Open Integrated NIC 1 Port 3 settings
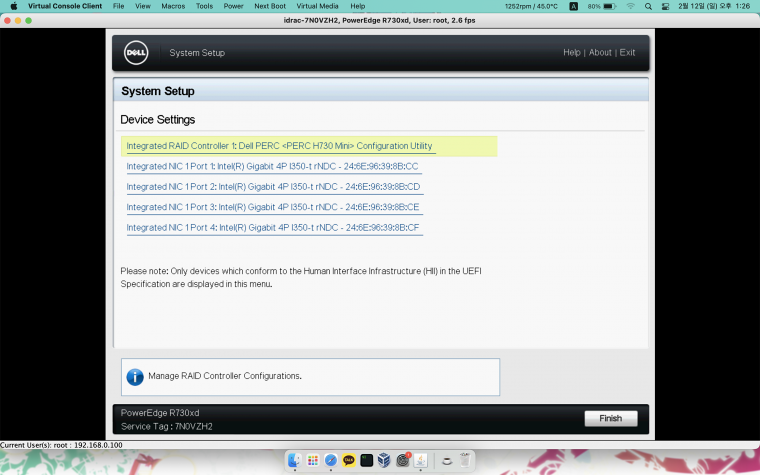This screenshot has height=475, width=760. 273,207
